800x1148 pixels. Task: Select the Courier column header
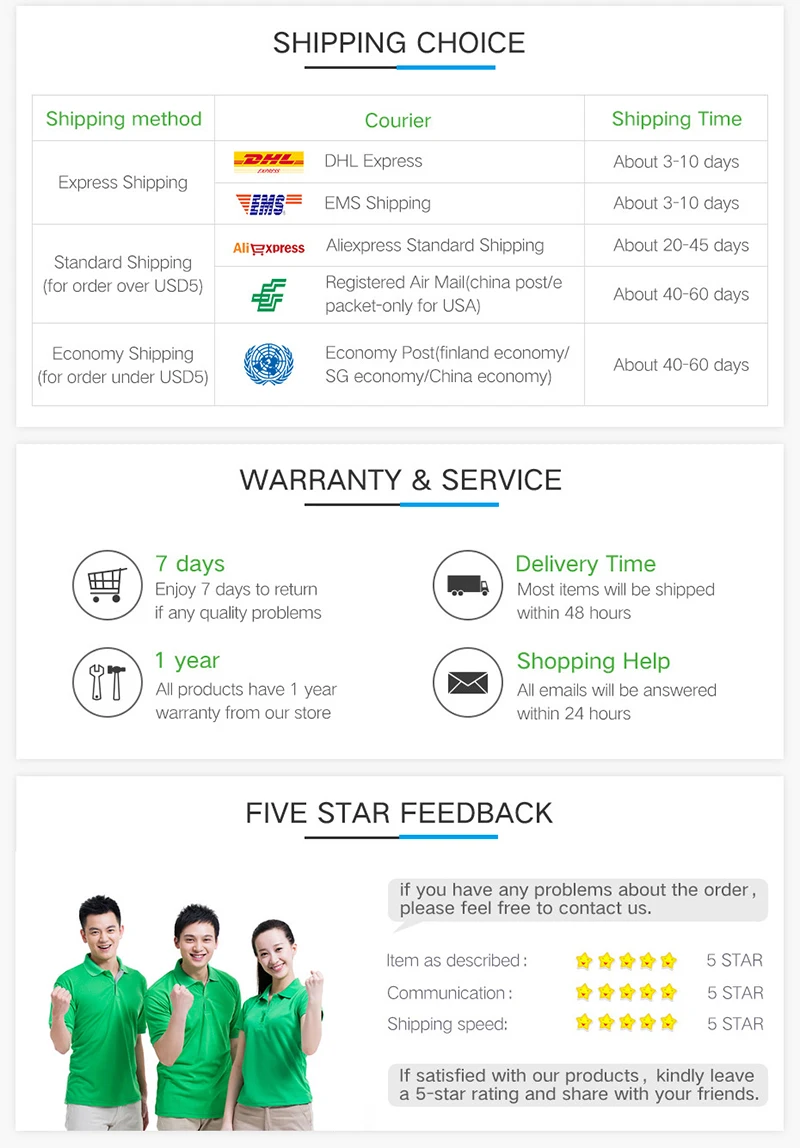pos(398,120)
